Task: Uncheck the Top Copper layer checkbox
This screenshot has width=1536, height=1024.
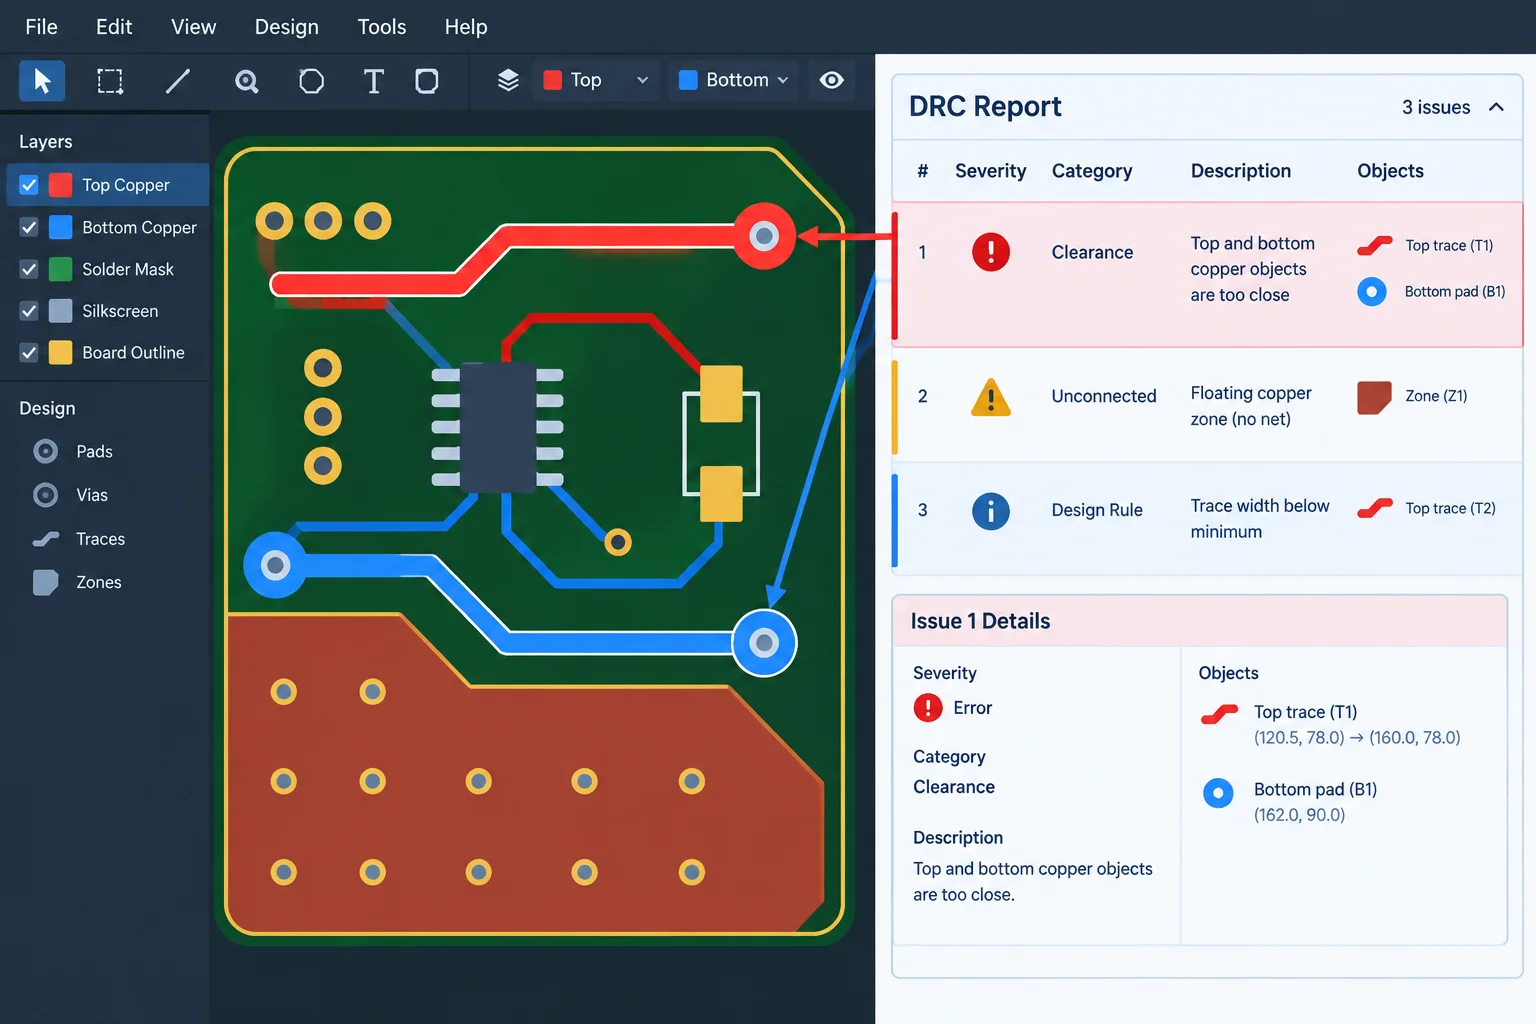Action: point(29,185)
